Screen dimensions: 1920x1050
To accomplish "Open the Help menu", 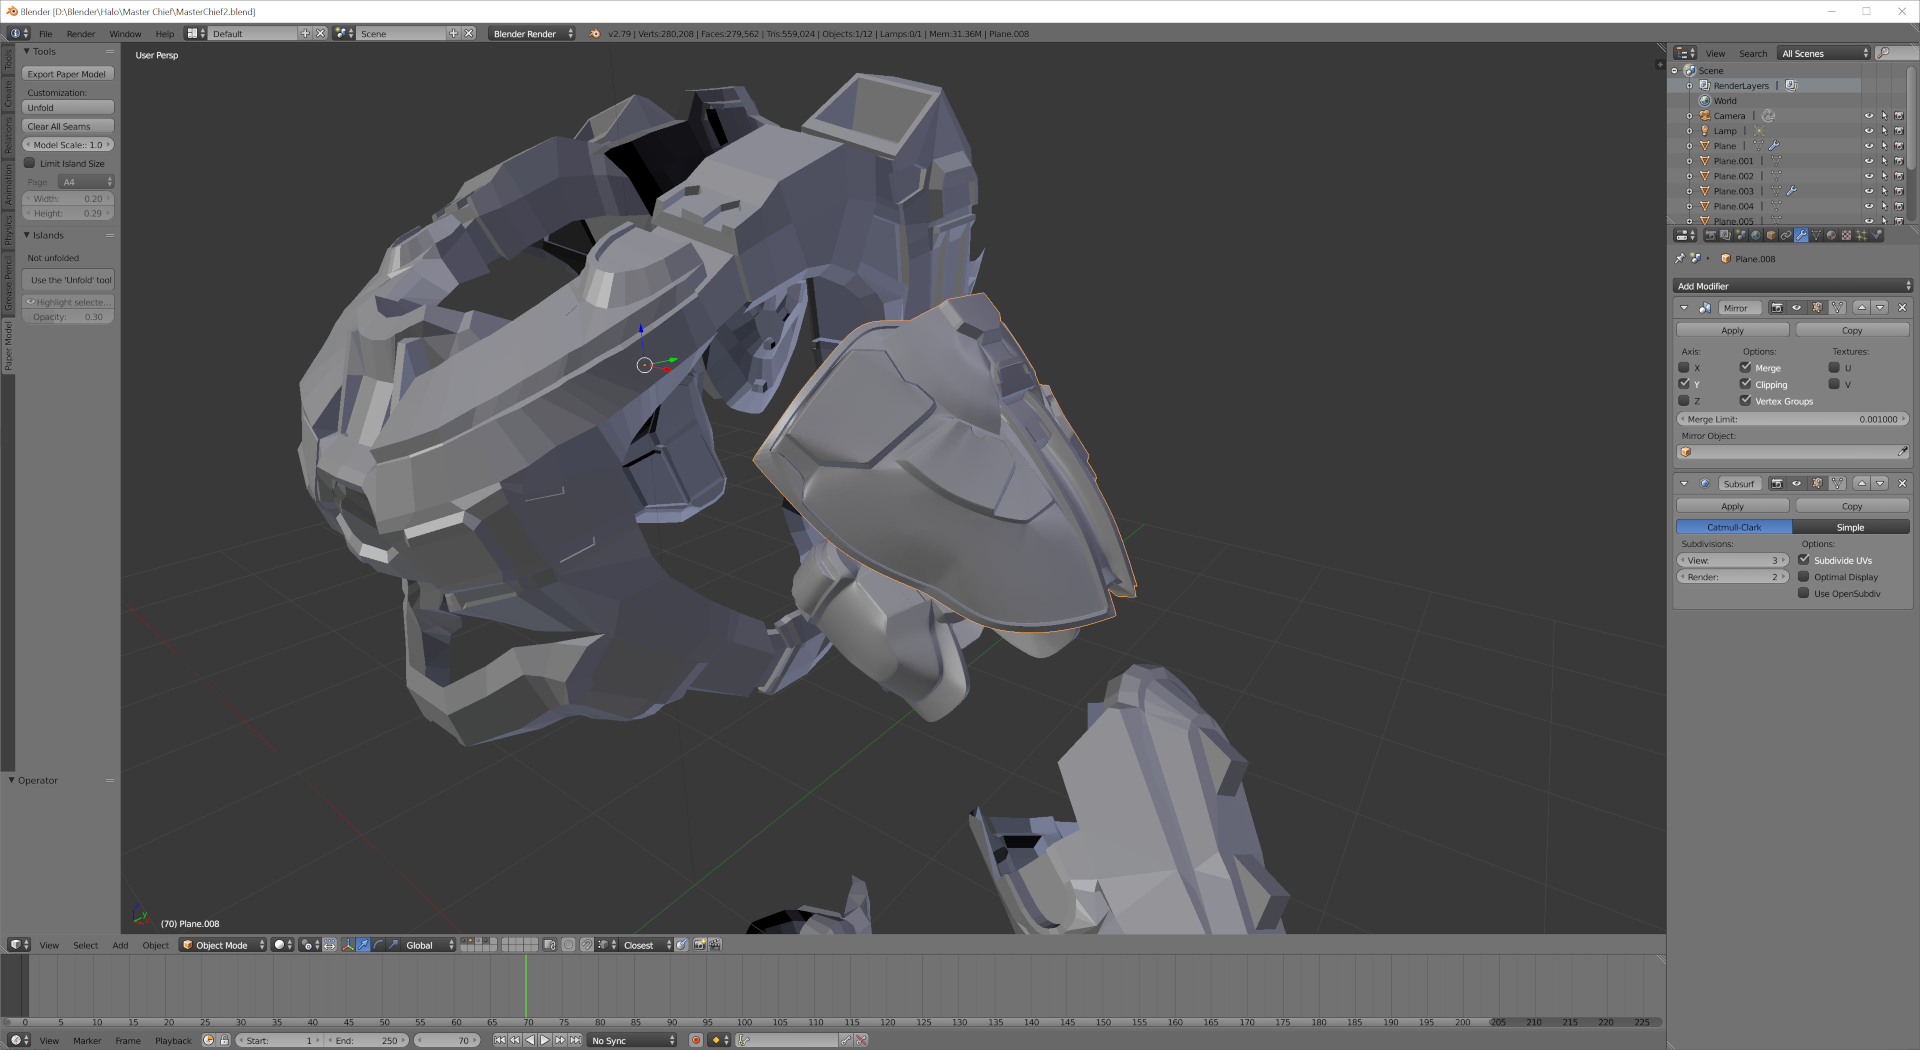I will [165, 34].
